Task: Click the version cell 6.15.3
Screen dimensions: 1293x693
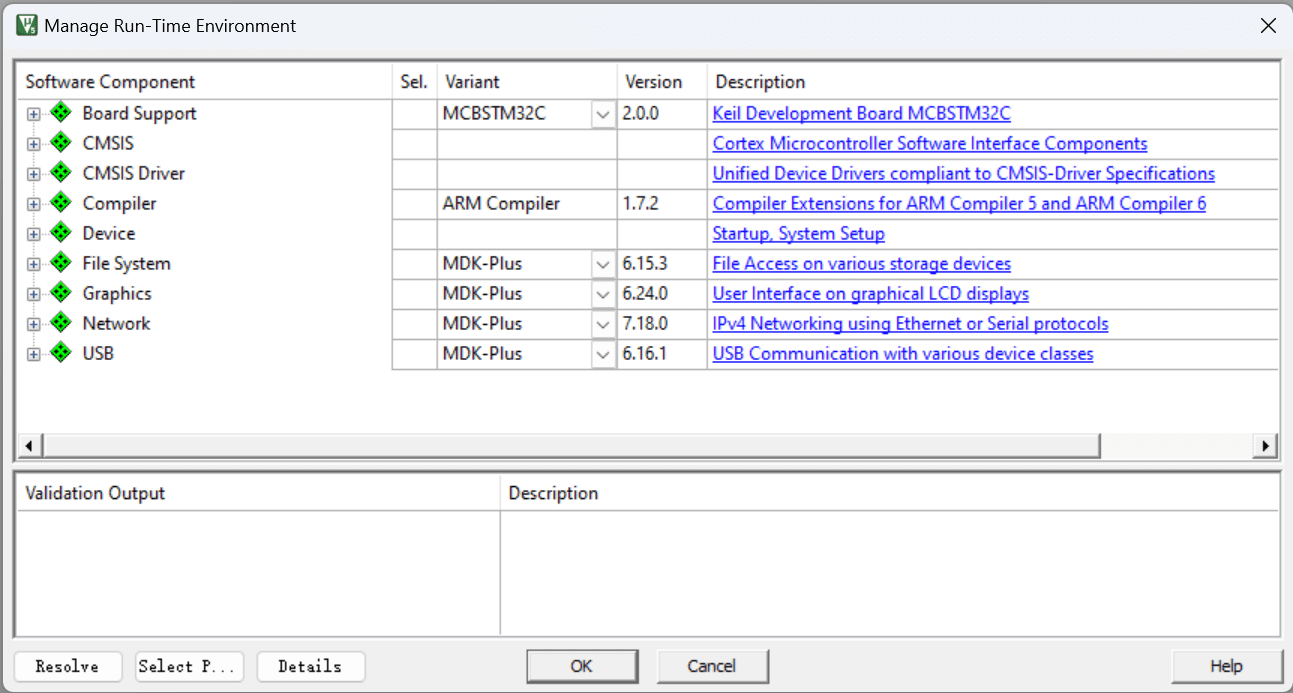Action: click(662, 264)
